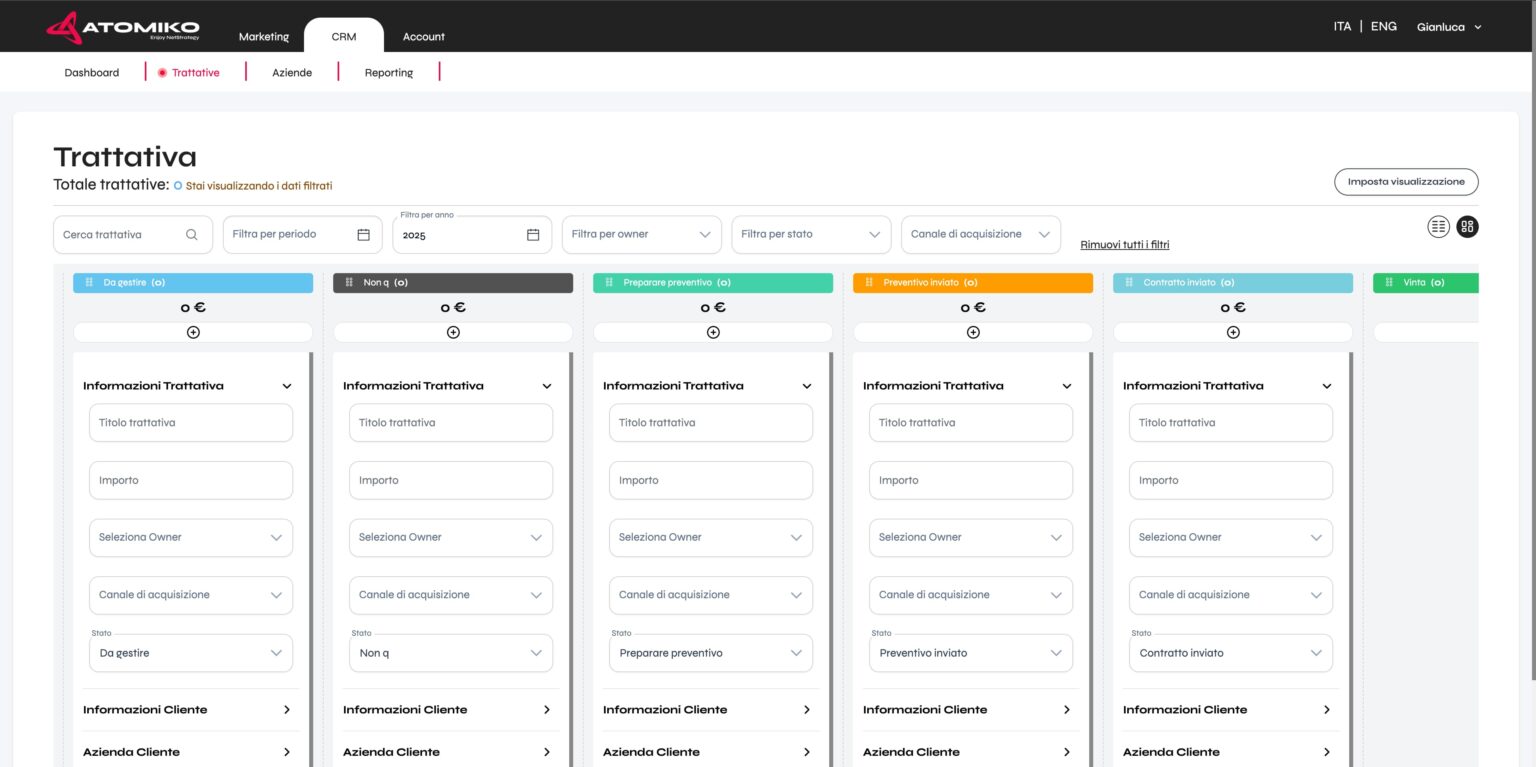Open Filtra per stato dropdown

click(x=811, y=235)
